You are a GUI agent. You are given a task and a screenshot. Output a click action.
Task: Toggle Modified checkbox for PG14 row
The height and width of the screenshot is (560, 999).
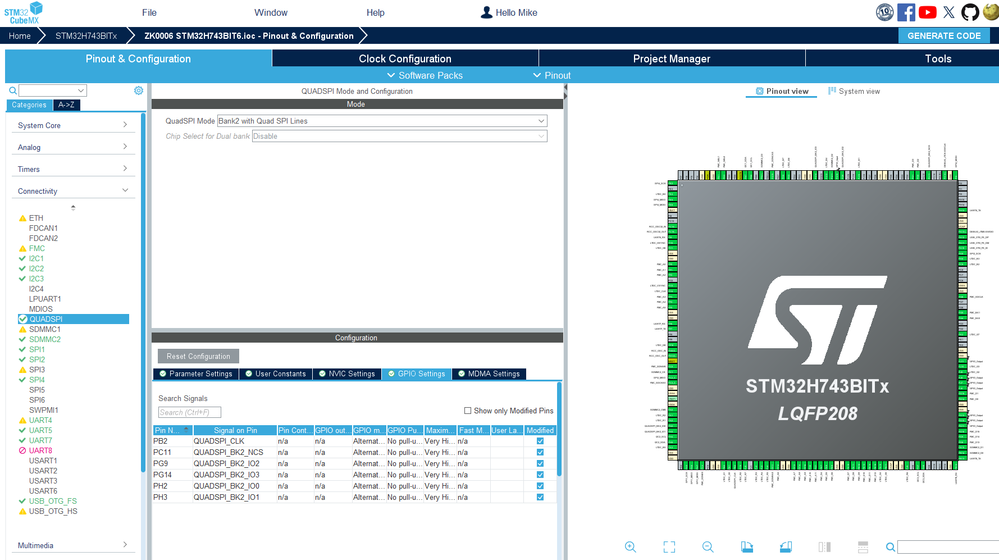[540, 475]
